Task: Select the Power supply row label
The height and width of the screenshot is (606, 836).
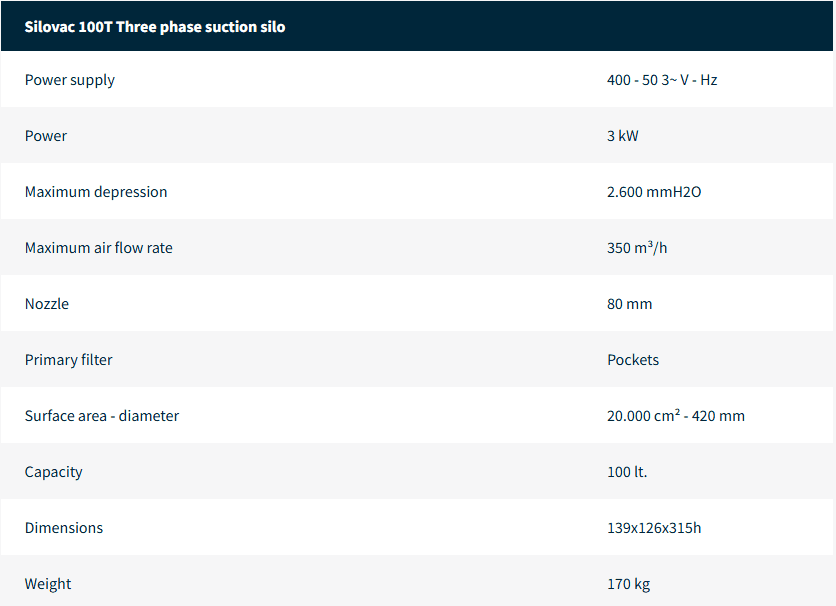Action: click(70, 80)
